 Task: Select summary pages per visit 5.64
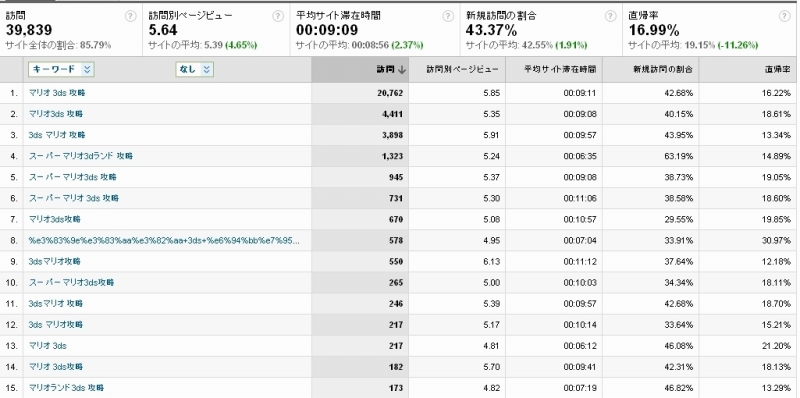[x=162, y=30]
